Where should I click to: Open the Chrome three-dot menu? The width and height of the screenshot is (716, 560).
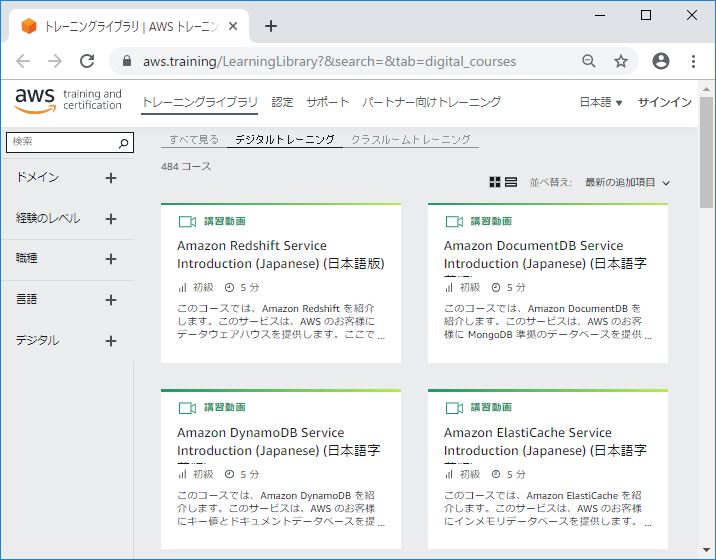[x=693, y=61]
